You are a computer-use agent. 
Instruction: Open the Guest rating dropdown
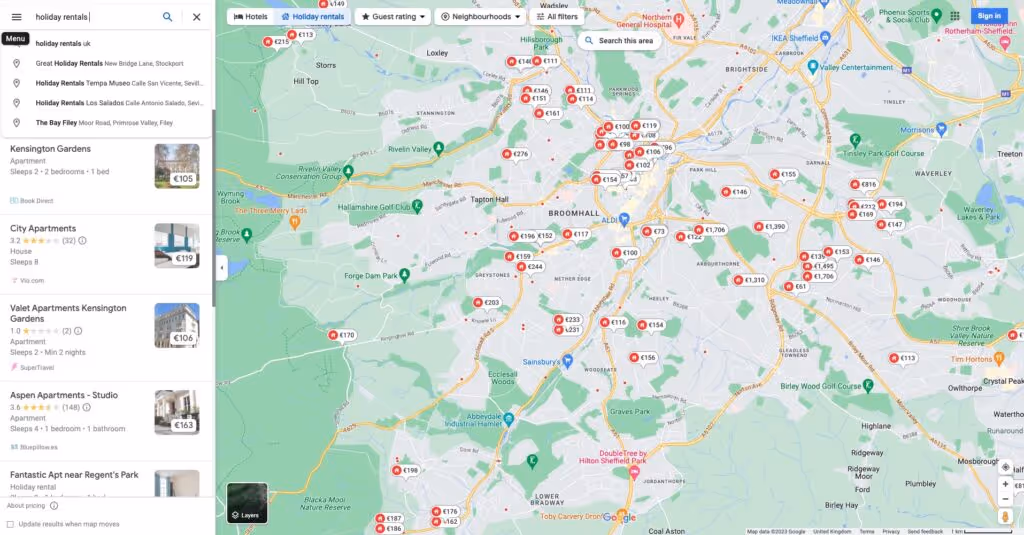[392, 16]
